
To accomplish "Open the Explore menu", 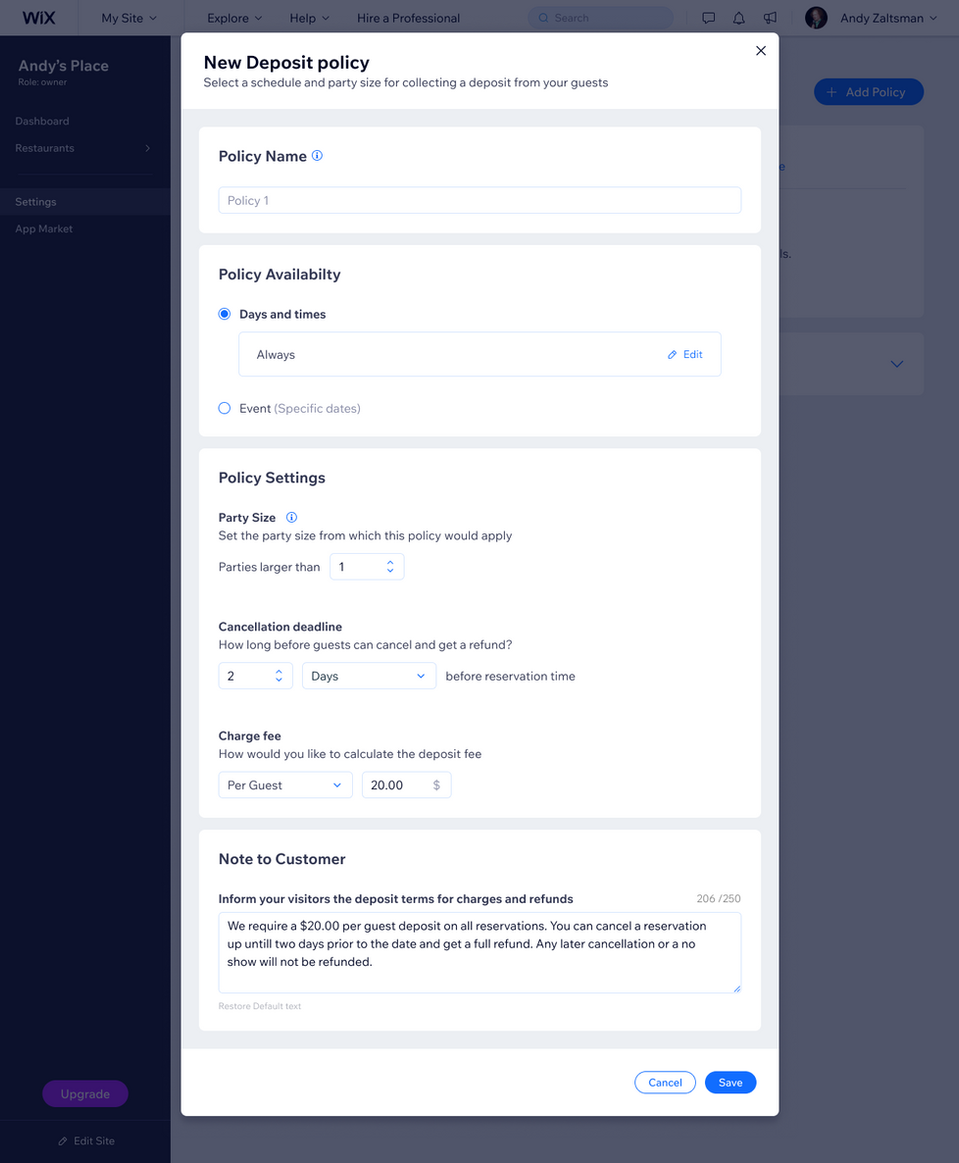I will pyautogui.click(x=234, y=18).
